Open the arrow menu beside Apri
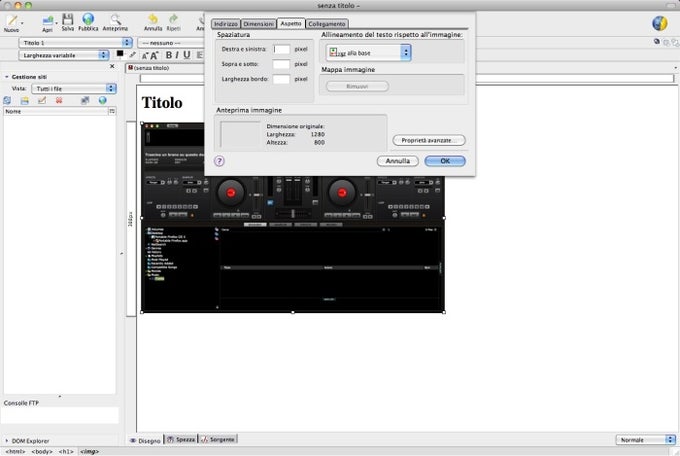The height and width of the screenshot is (456, 680). click(x=56, y=23)
